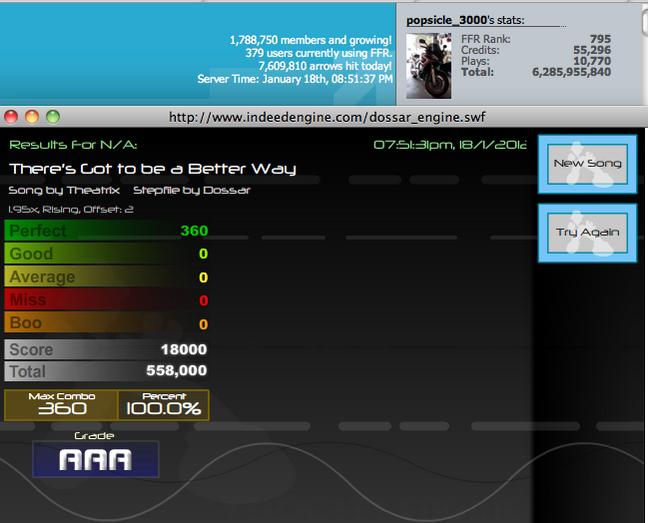Click the Total 558,000 score row

coord(107,371)
